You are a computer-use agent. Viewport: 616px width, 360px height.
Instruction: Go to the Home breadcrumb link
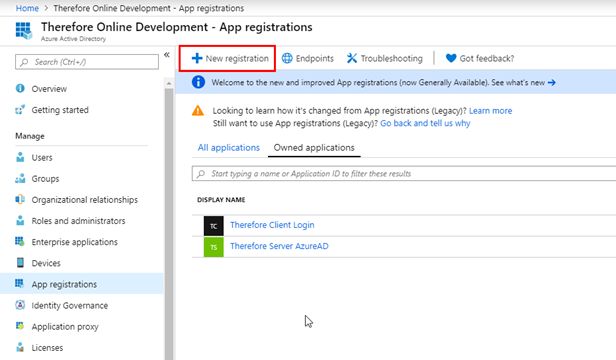(27, 8)
